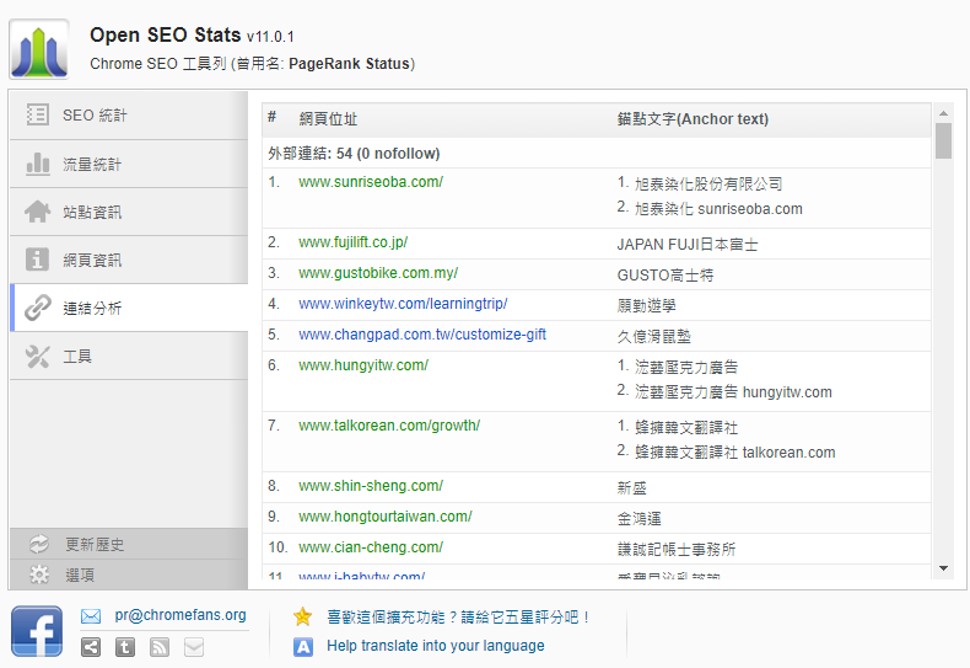The height and width of the screenshot is (668, 970).
Task: Click the blue email envelope icon
Action: pyautogui.click(x=90, y=616)
